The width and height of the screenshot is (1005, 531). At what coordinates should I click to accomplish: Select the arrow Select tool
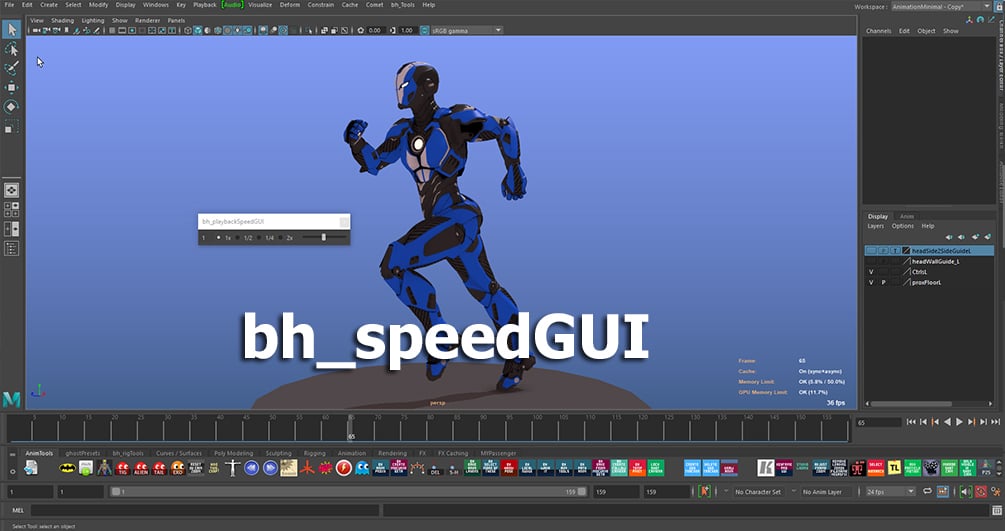pyautogui.click(x=12, y=29)
